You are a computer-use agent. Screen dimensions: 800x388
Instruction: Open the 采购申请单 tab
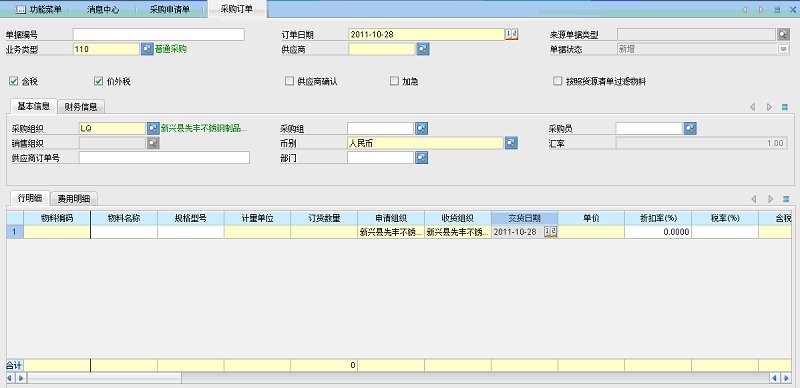[170, 9]
